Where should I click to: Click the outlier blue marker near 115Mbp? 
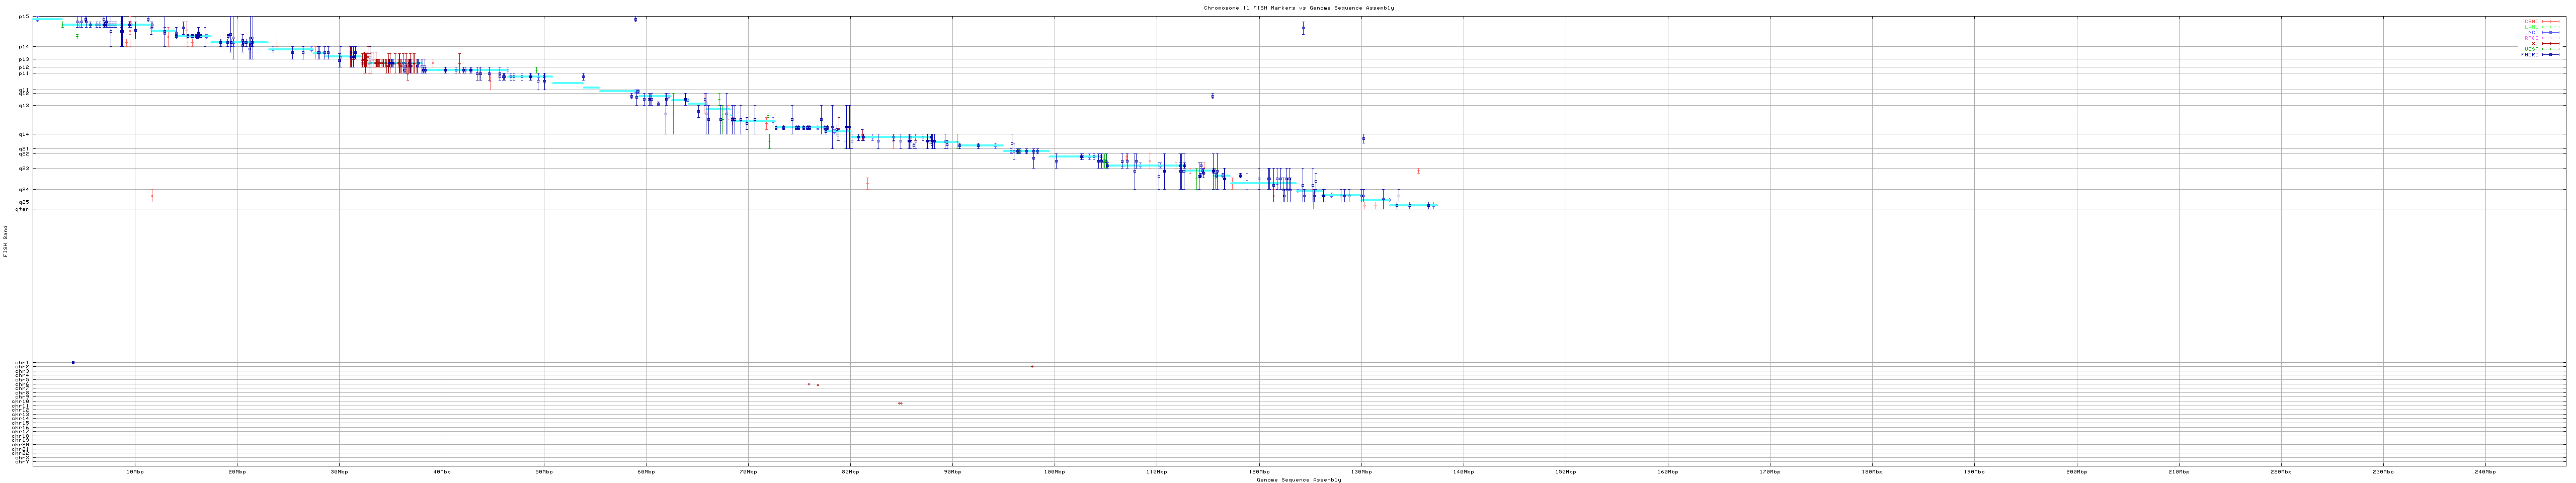tap(1212, 96)
